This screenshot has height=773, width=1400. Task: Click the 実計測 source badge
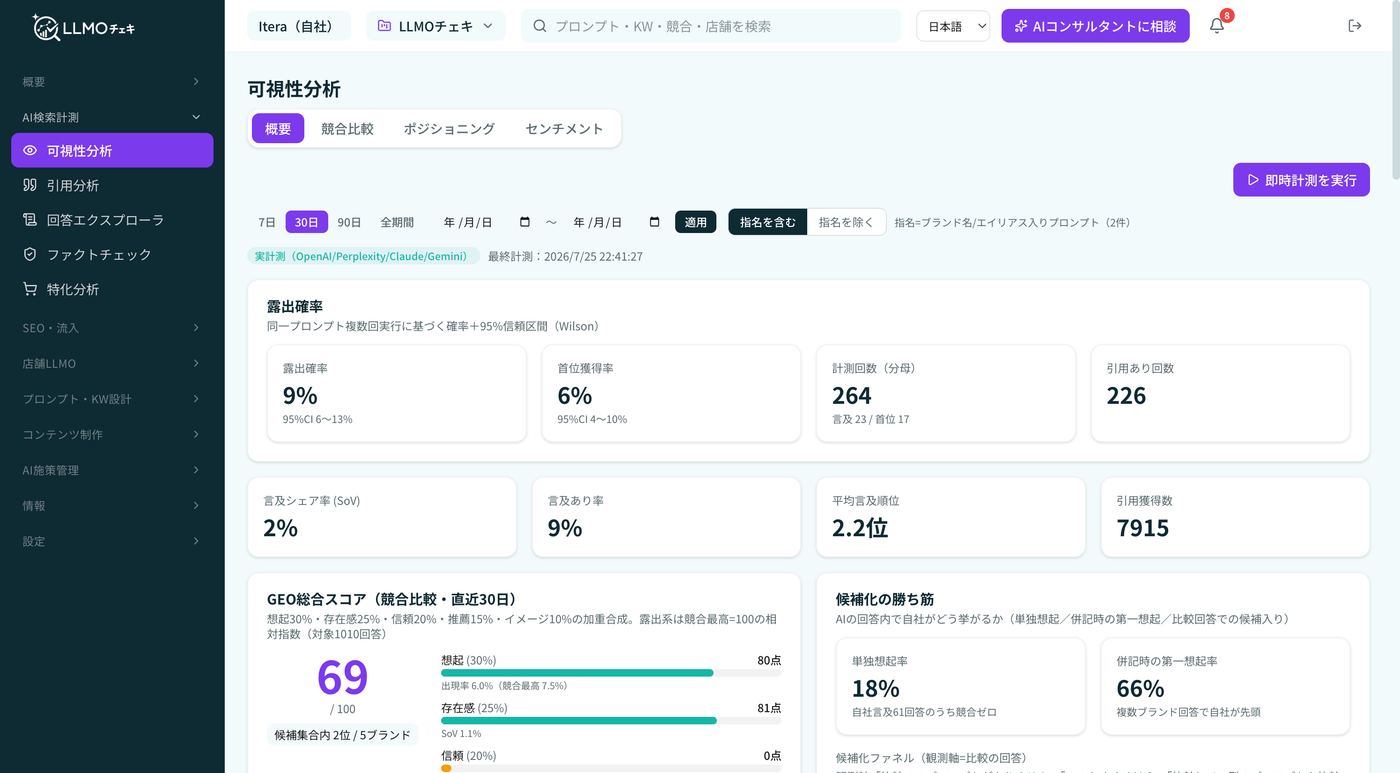[x=364, y=256]
